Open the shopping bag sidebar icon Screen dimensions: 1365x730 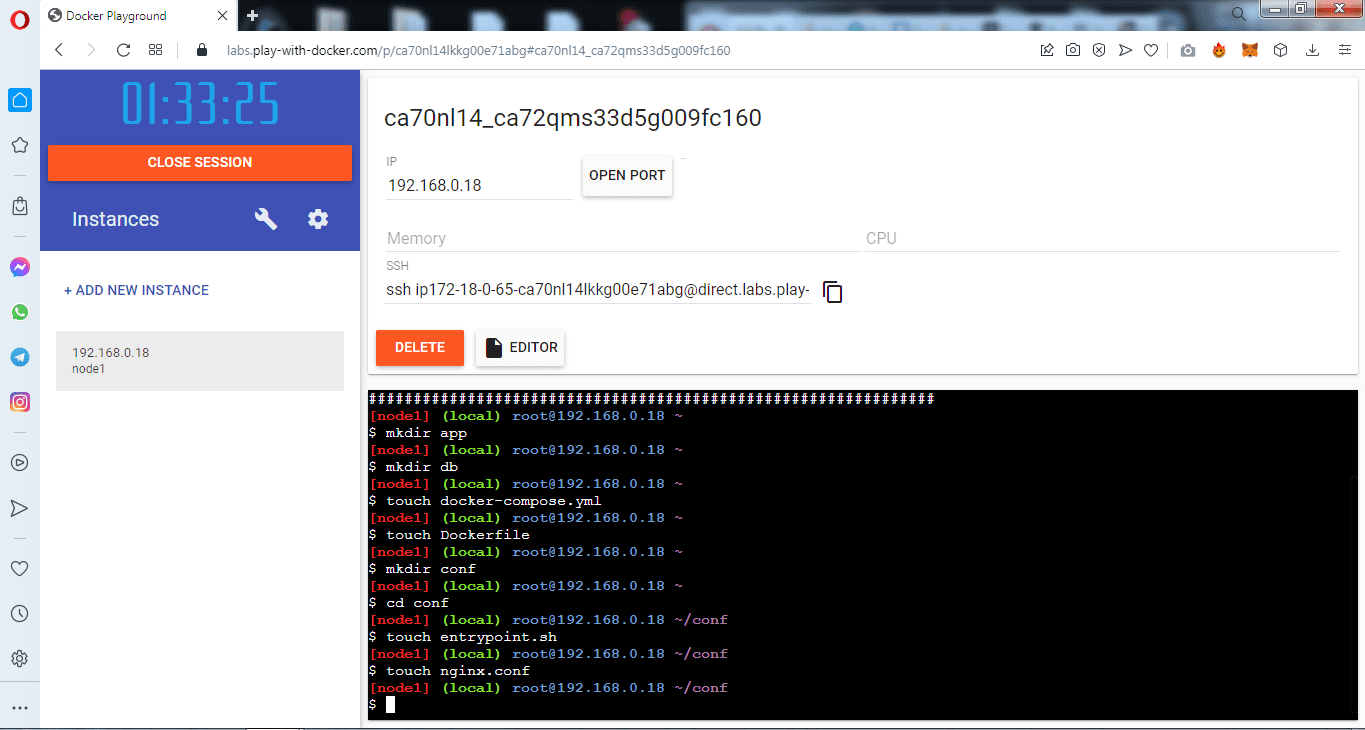[x=19, y=205]
